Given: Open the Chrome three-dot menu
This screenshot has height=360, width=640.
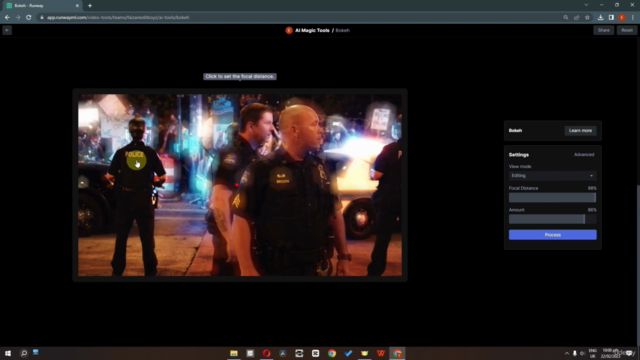Looking at the screenshot, I should (633, 18).
